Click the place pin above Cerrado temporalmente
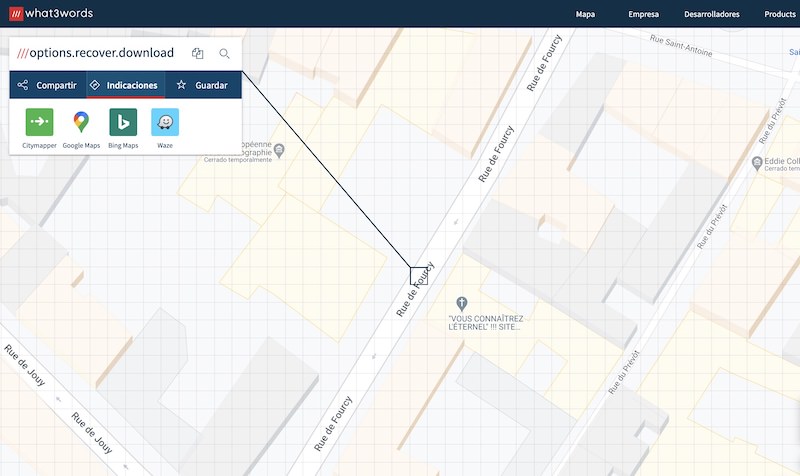The height and width of the screenshot is (476, 800). click(x=279, y=151)
